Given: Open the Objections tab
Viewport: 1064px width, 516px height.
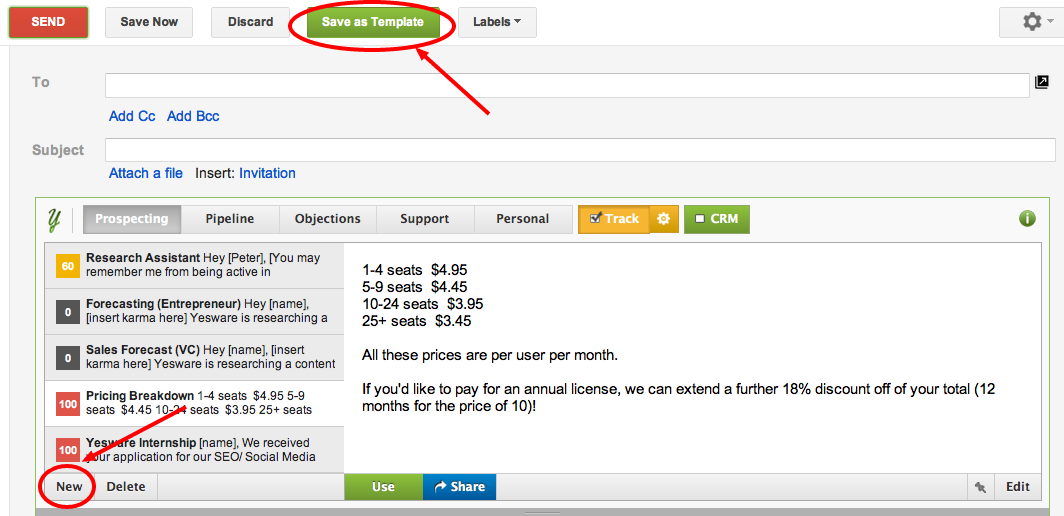Looking at the screenshot, I should (x=327, y=219).
